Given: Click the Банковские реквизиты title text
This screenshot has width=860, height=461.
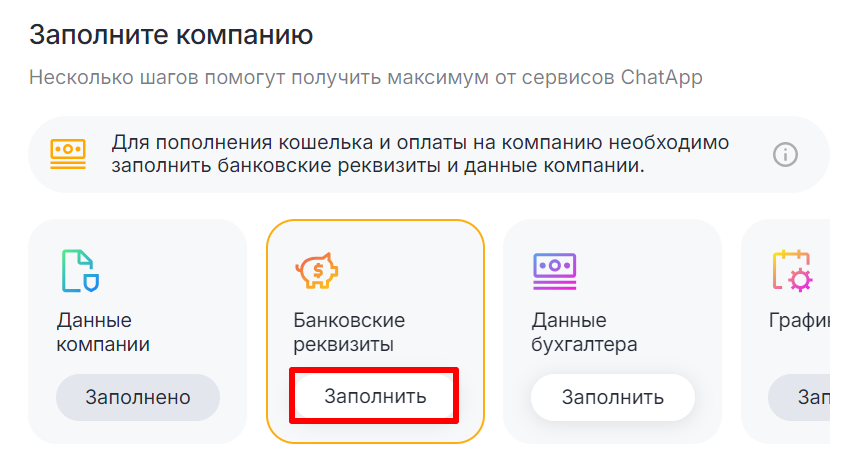Looking at the screenshot, I should pyautogui.click(x=348, y=333).
